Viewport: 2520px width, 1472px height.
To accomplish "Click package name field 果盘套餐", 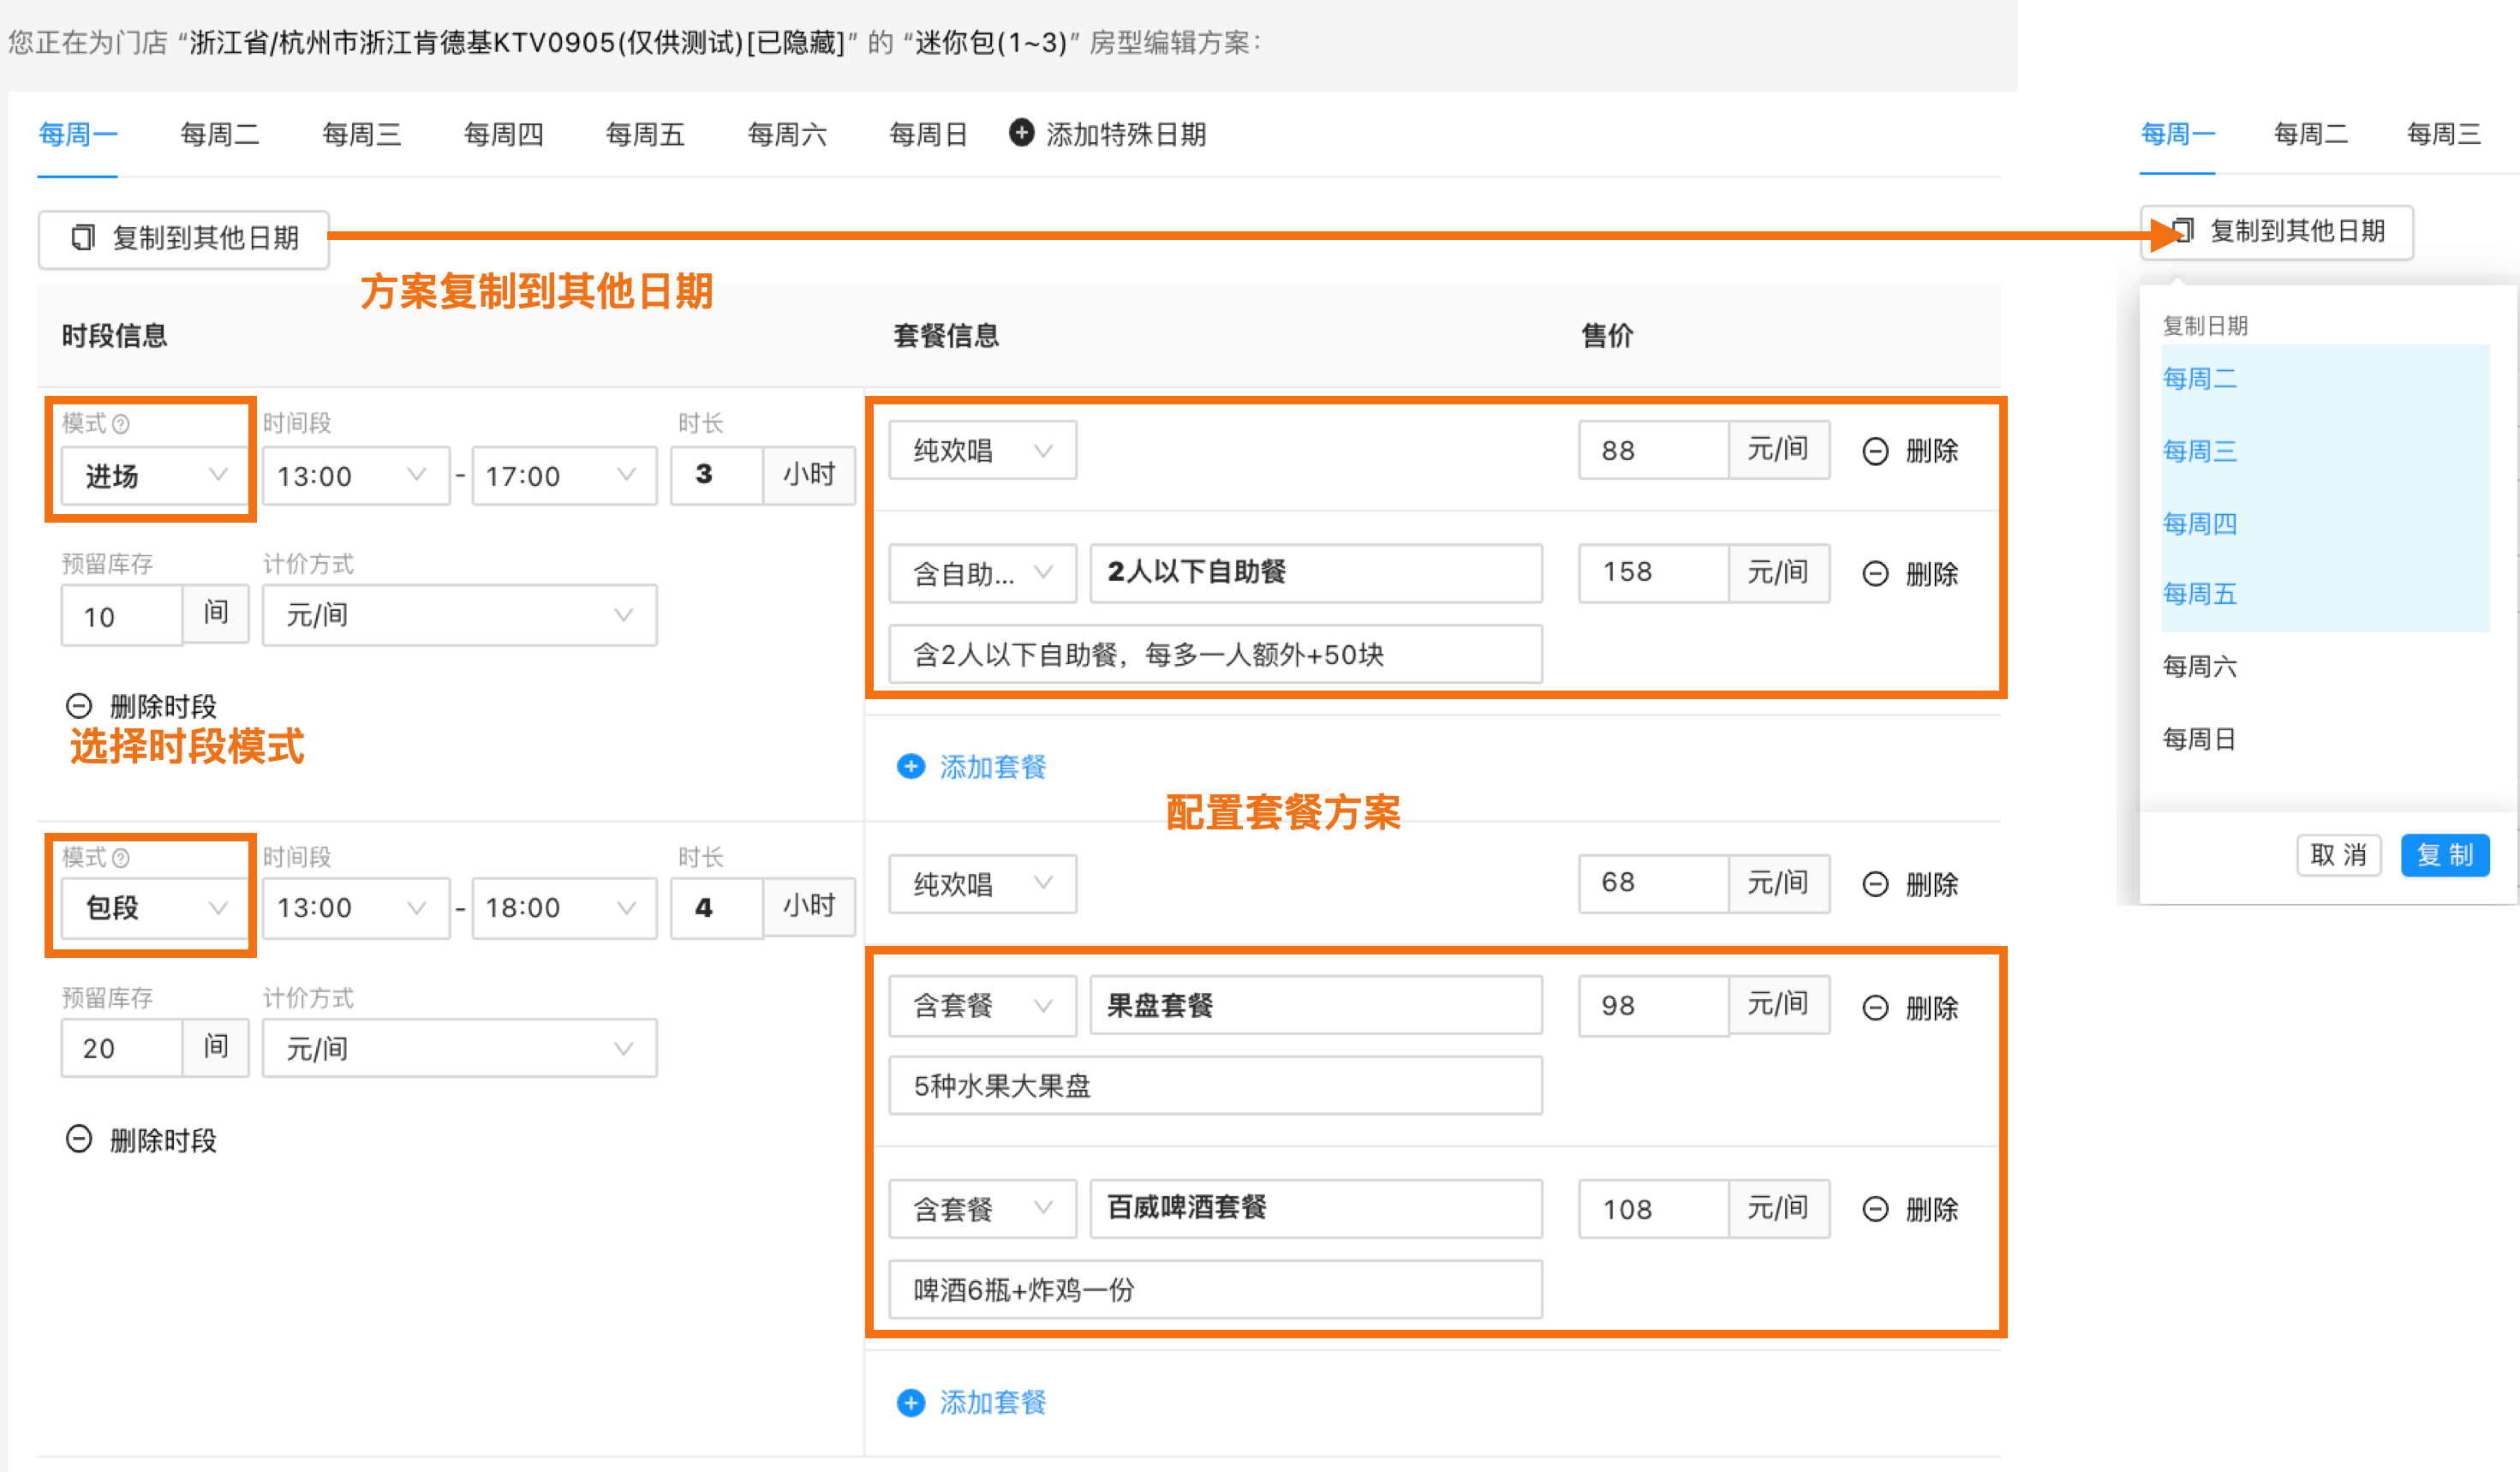I will click(1316, 1005).
